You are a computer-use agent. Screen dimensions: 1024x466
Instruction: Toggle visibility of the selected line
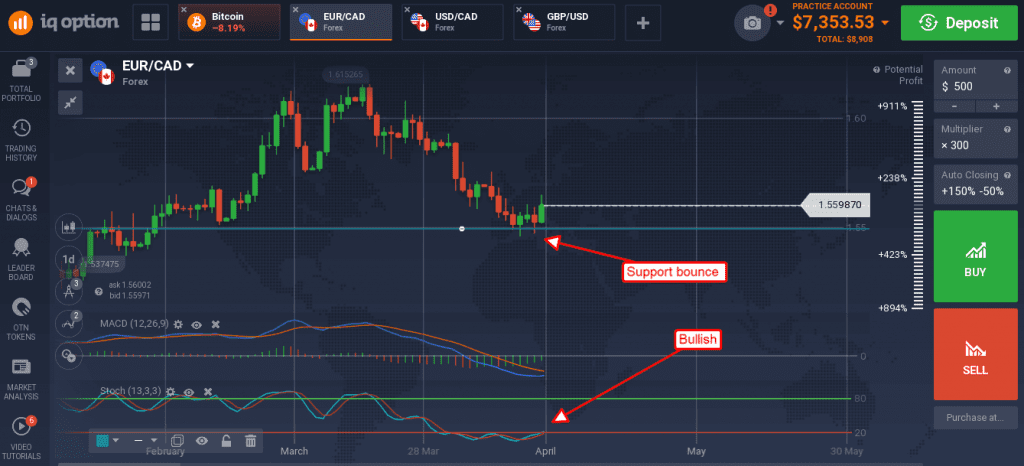pos(202,441)
